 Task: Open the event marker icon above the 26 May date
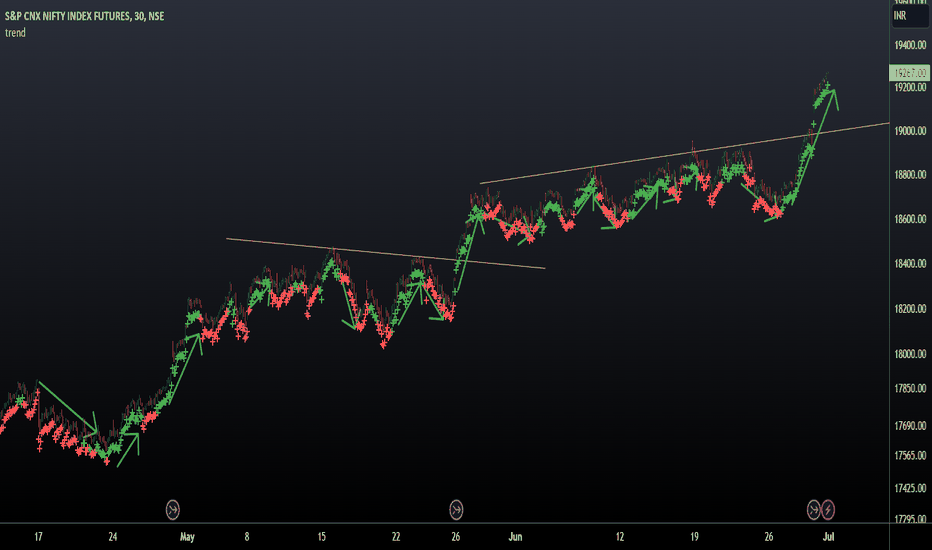[456, 510]
